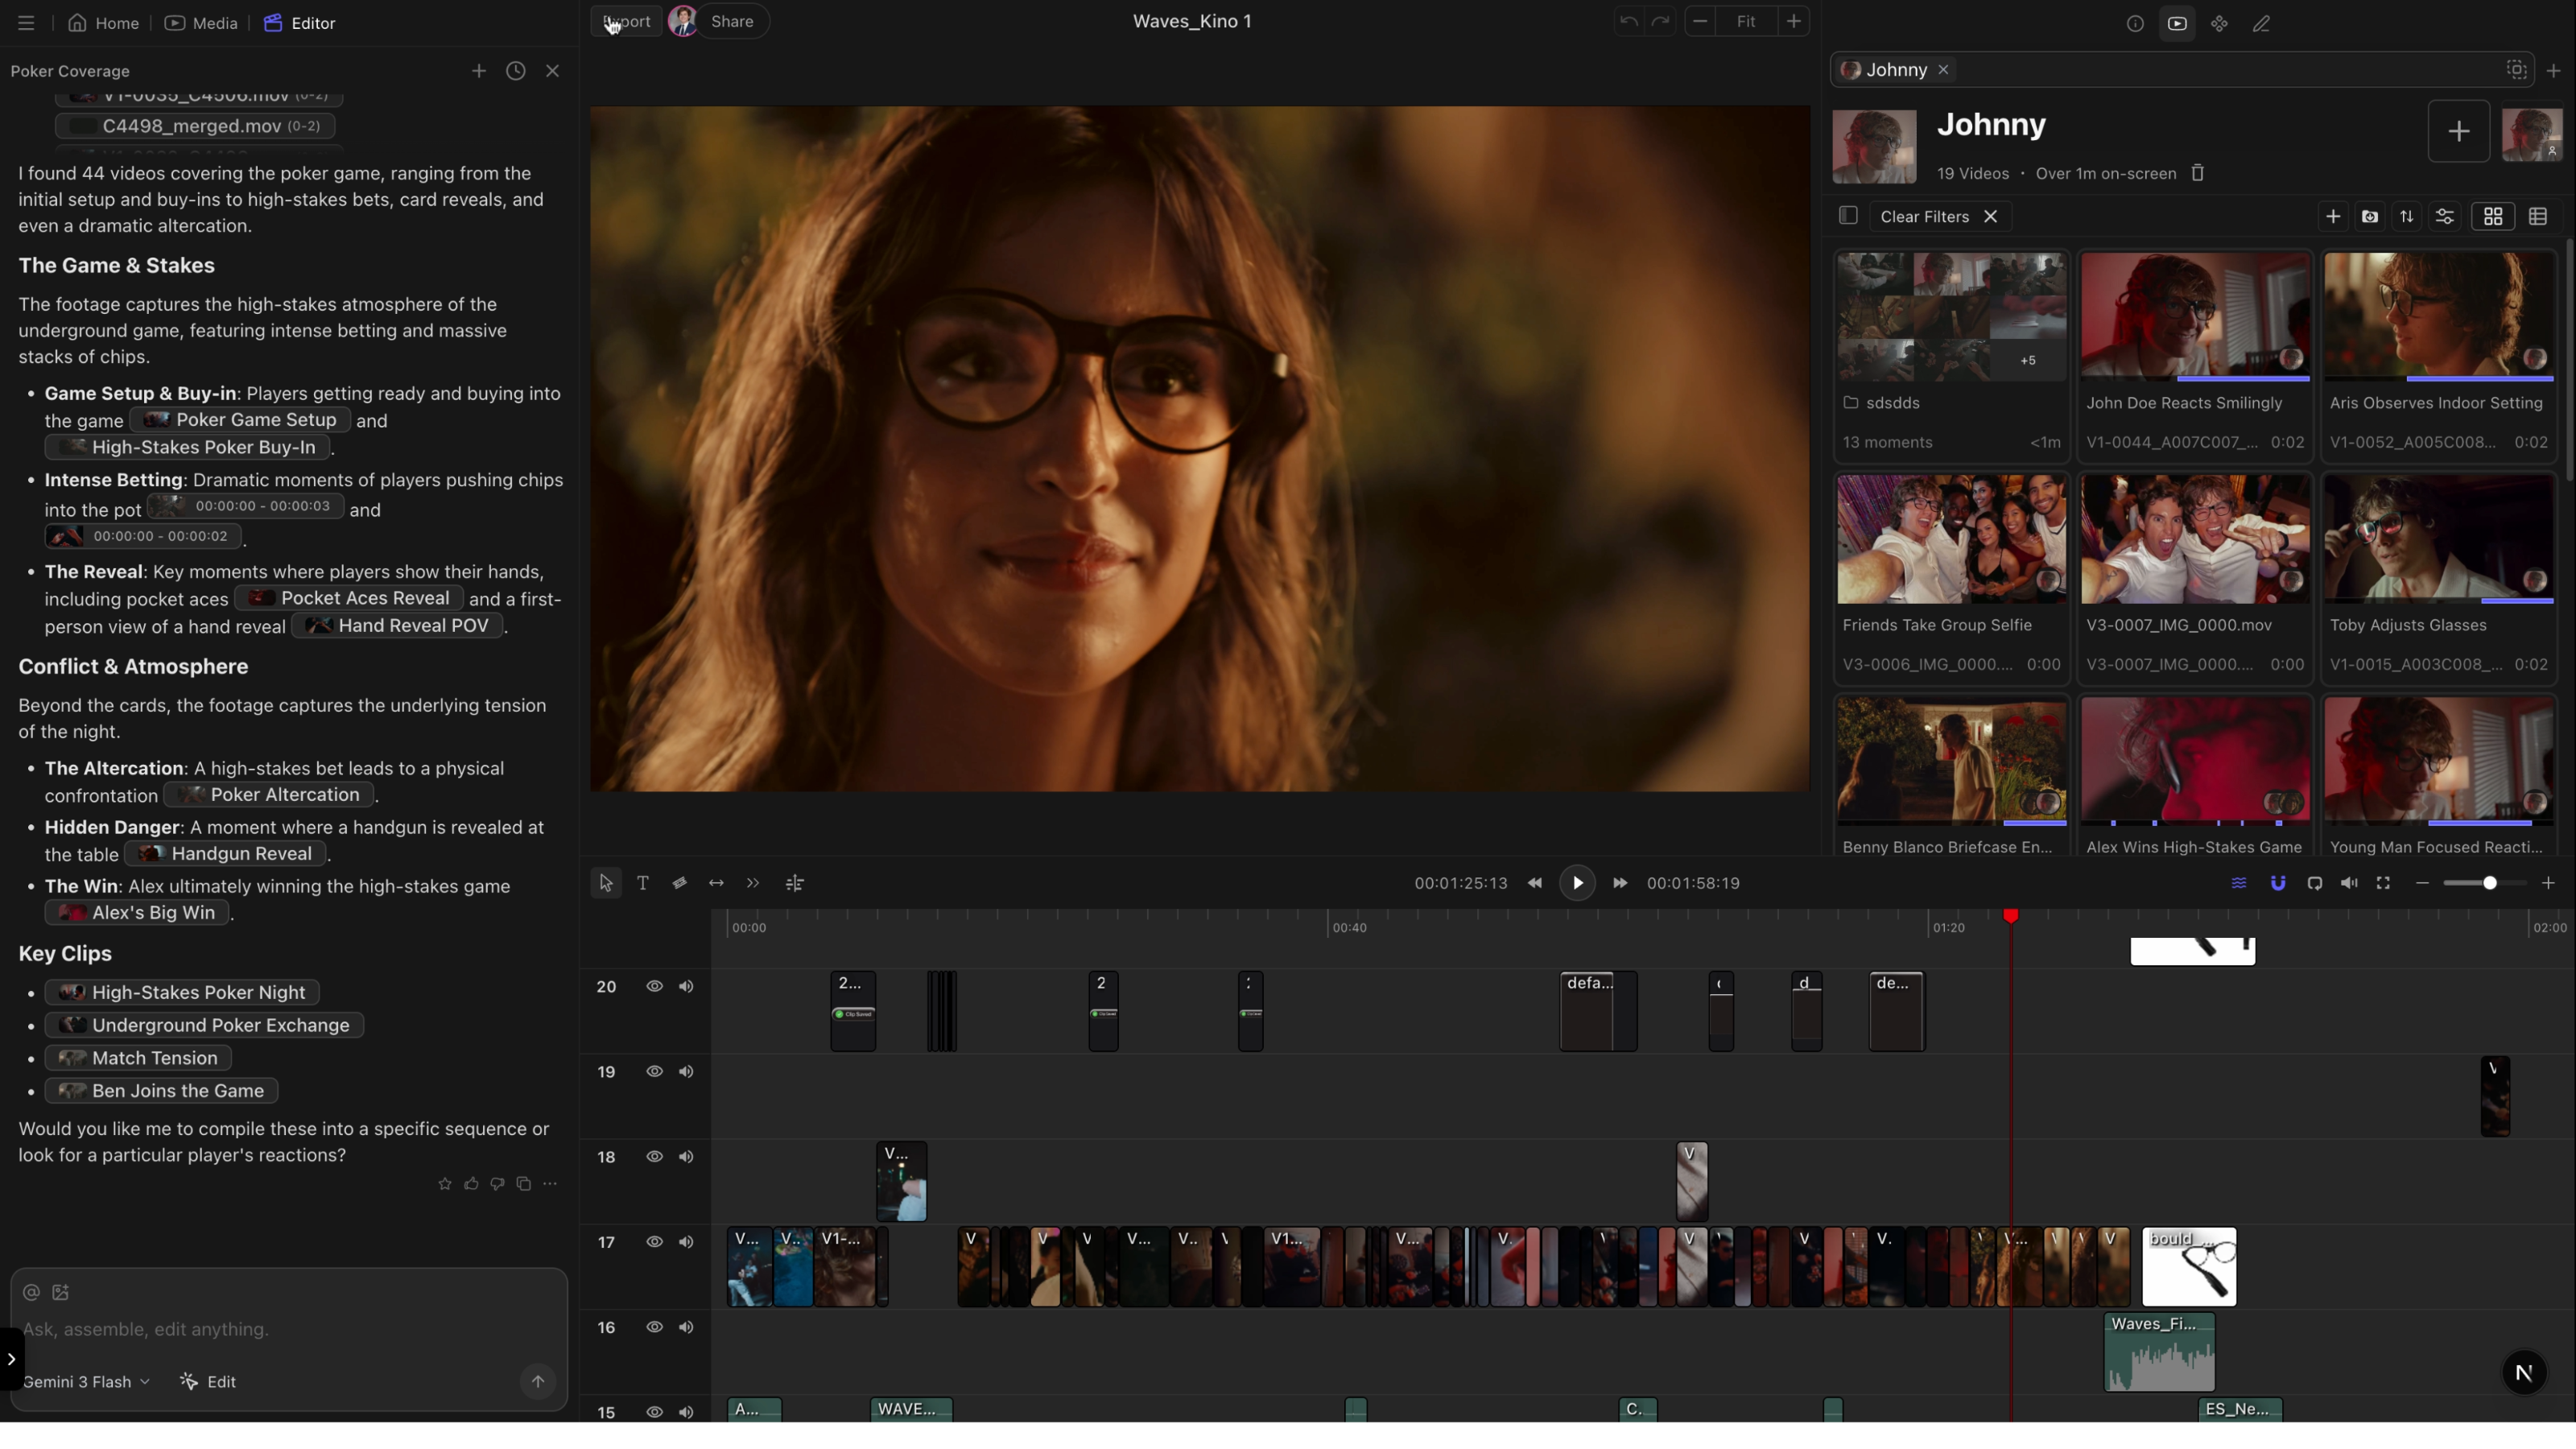The width and height of the screenshot is (2576, 1449).
Task: Select the Text tool in timeline toolbar
Action: pos(642,883)
